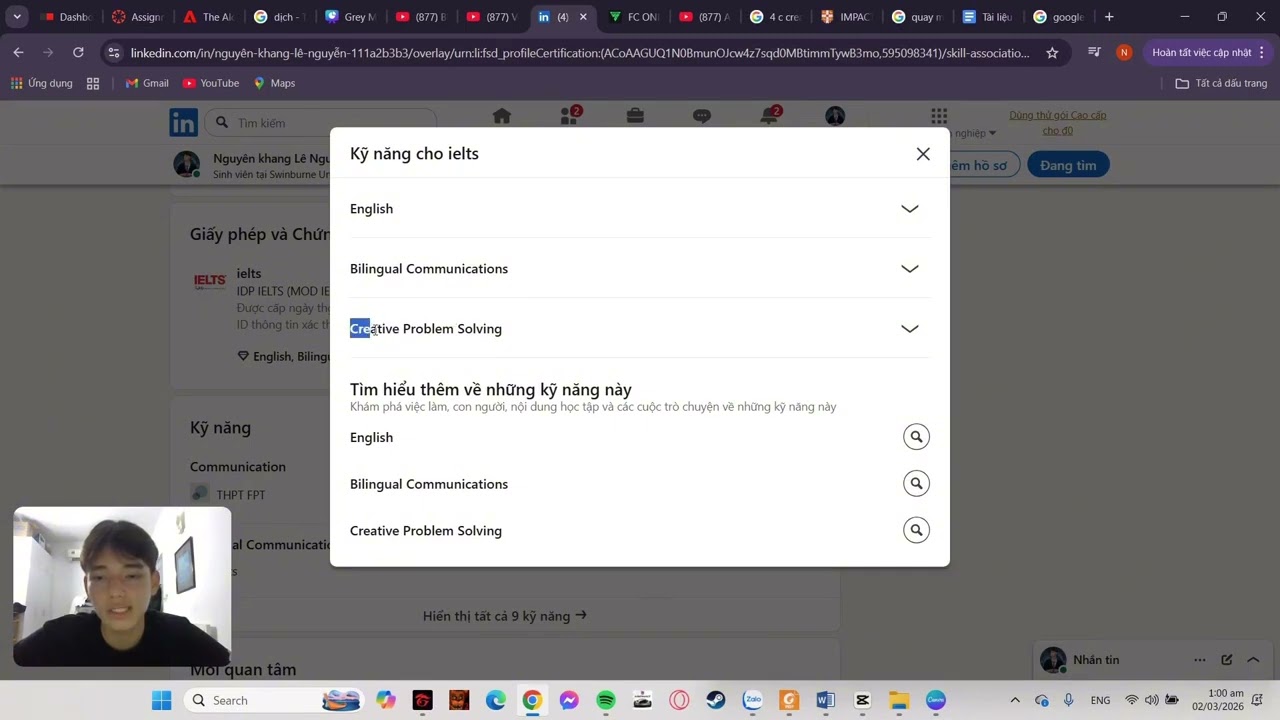The width and height of the screenshot is (1280, 720).
Task: Click the Đang tìm button
Action: tap(1068, 165)
